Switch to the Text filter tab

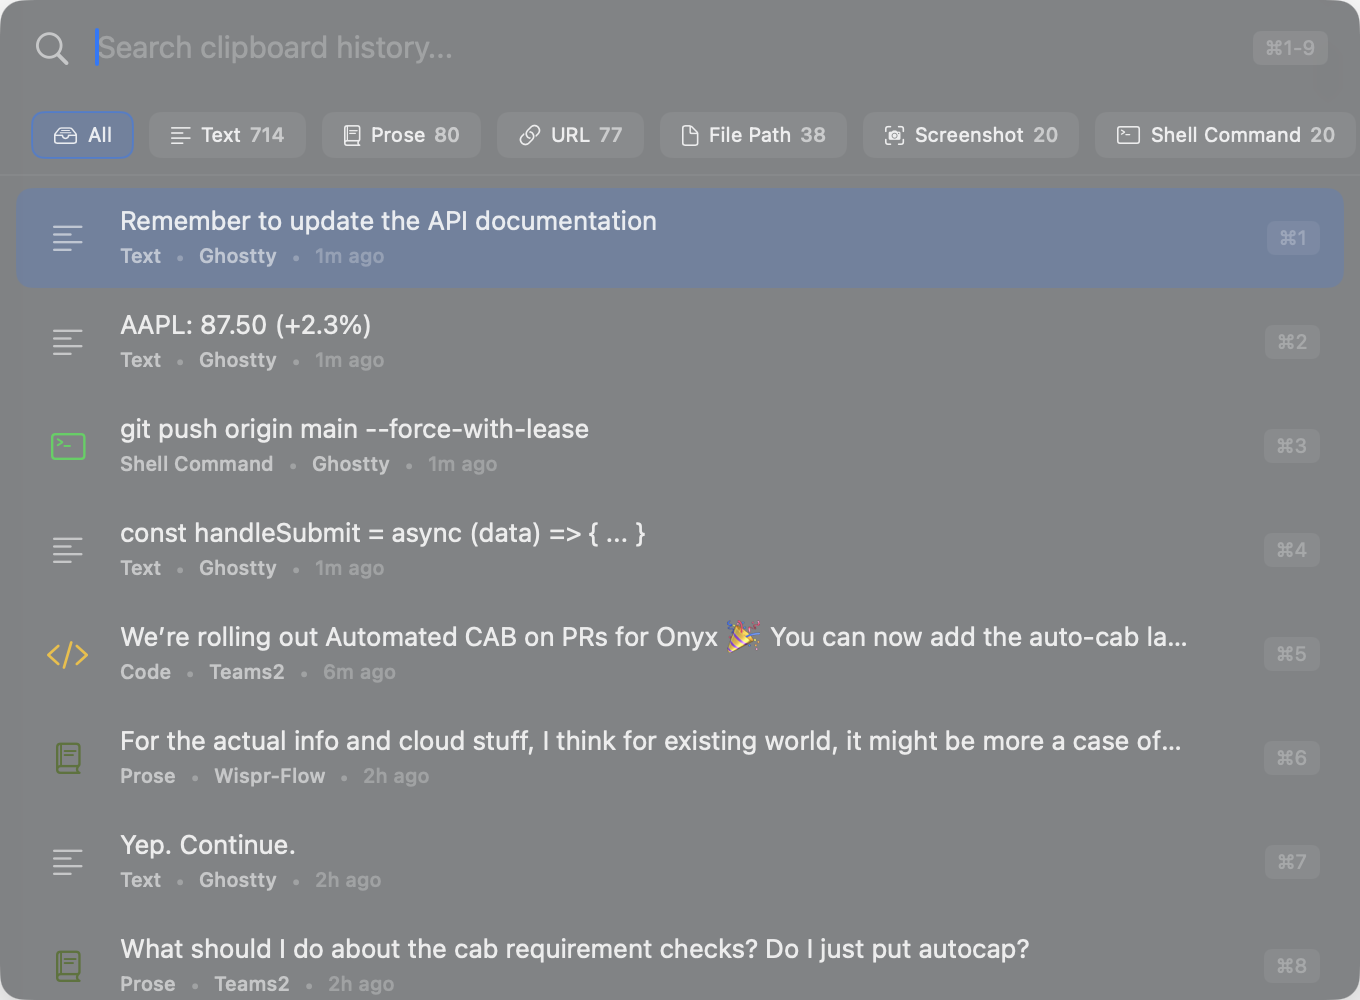click(227, 134)
